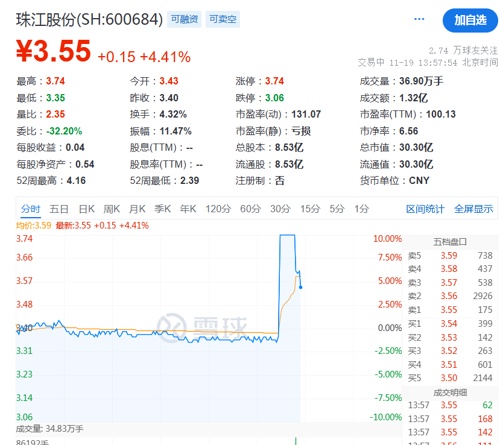Click the 换手 value 4.32%
This screenshot has height=445, width=500.
coord(173,114)
